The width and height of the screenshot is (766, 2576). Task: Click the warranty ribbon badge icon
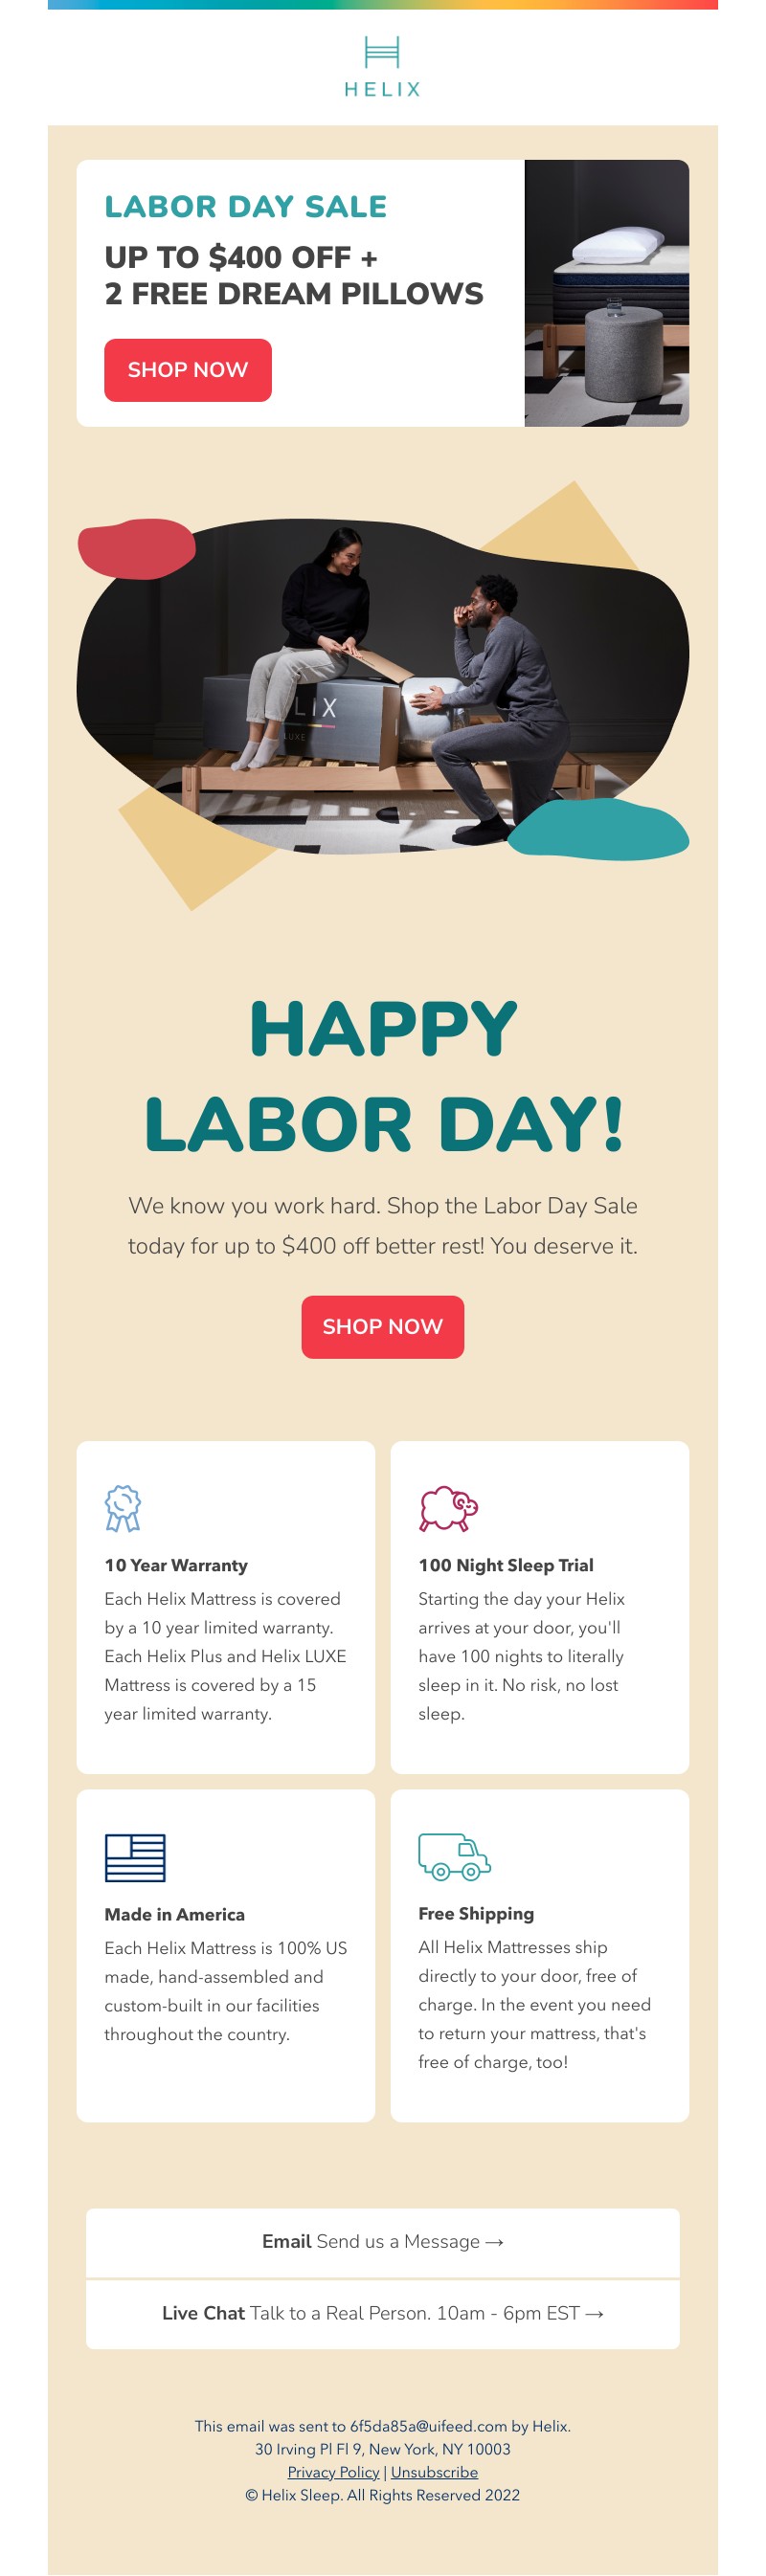(123, 1508)
